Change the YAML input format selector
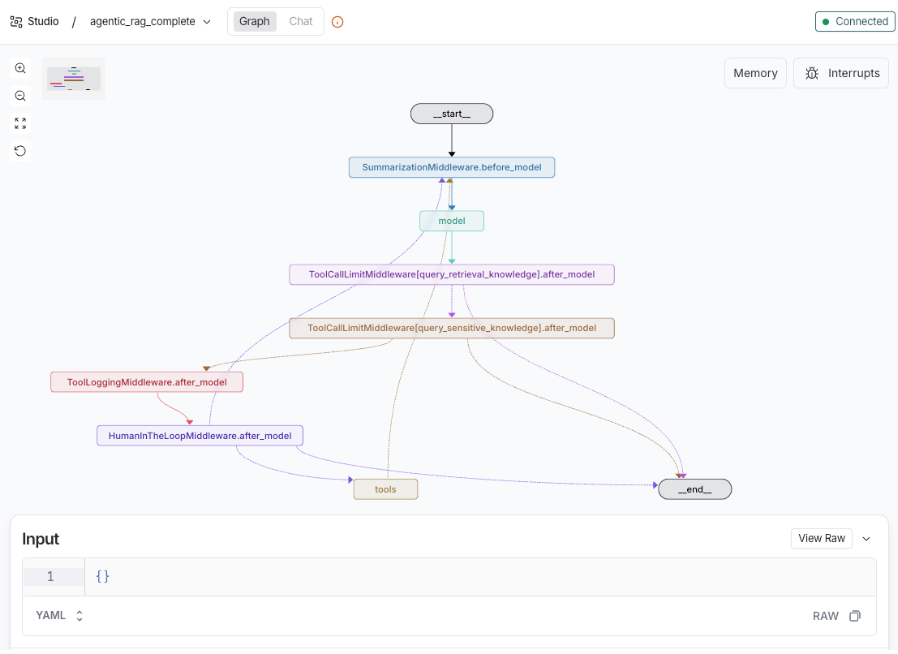 60,616
